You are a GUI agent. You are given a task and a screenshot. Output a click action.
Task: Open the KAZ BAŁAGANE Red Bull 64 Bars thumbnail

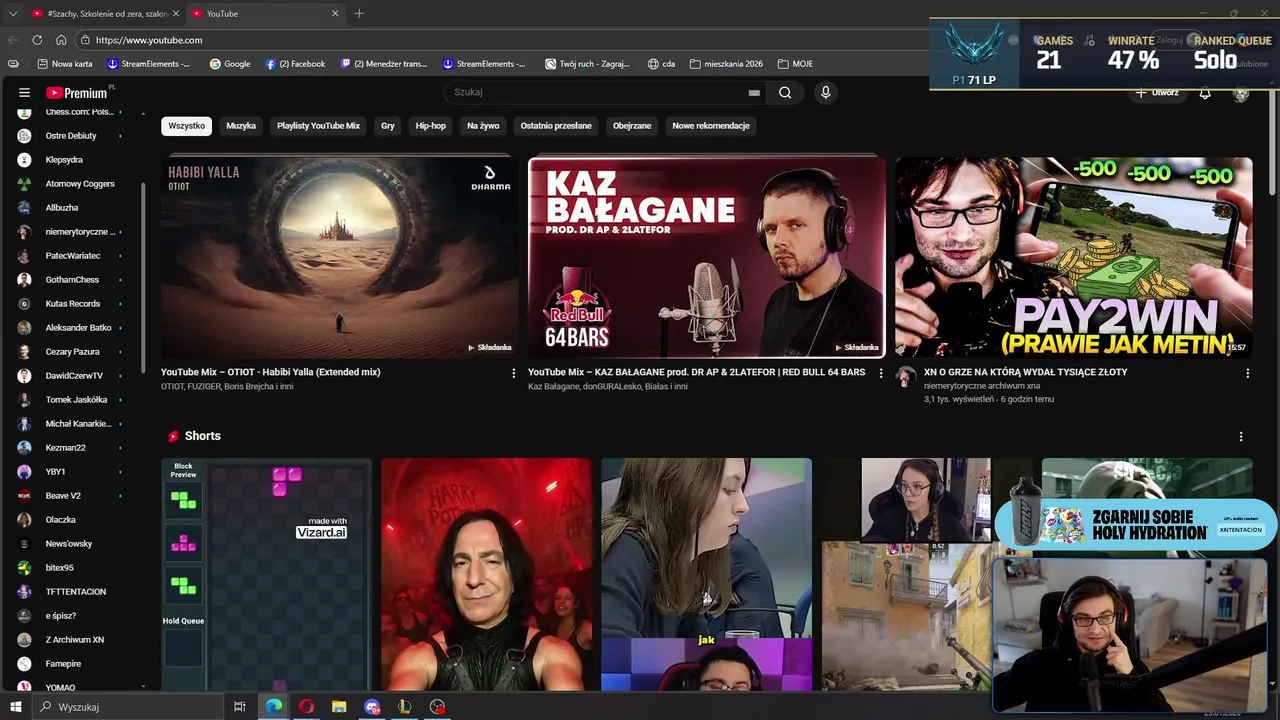[707, 257]
